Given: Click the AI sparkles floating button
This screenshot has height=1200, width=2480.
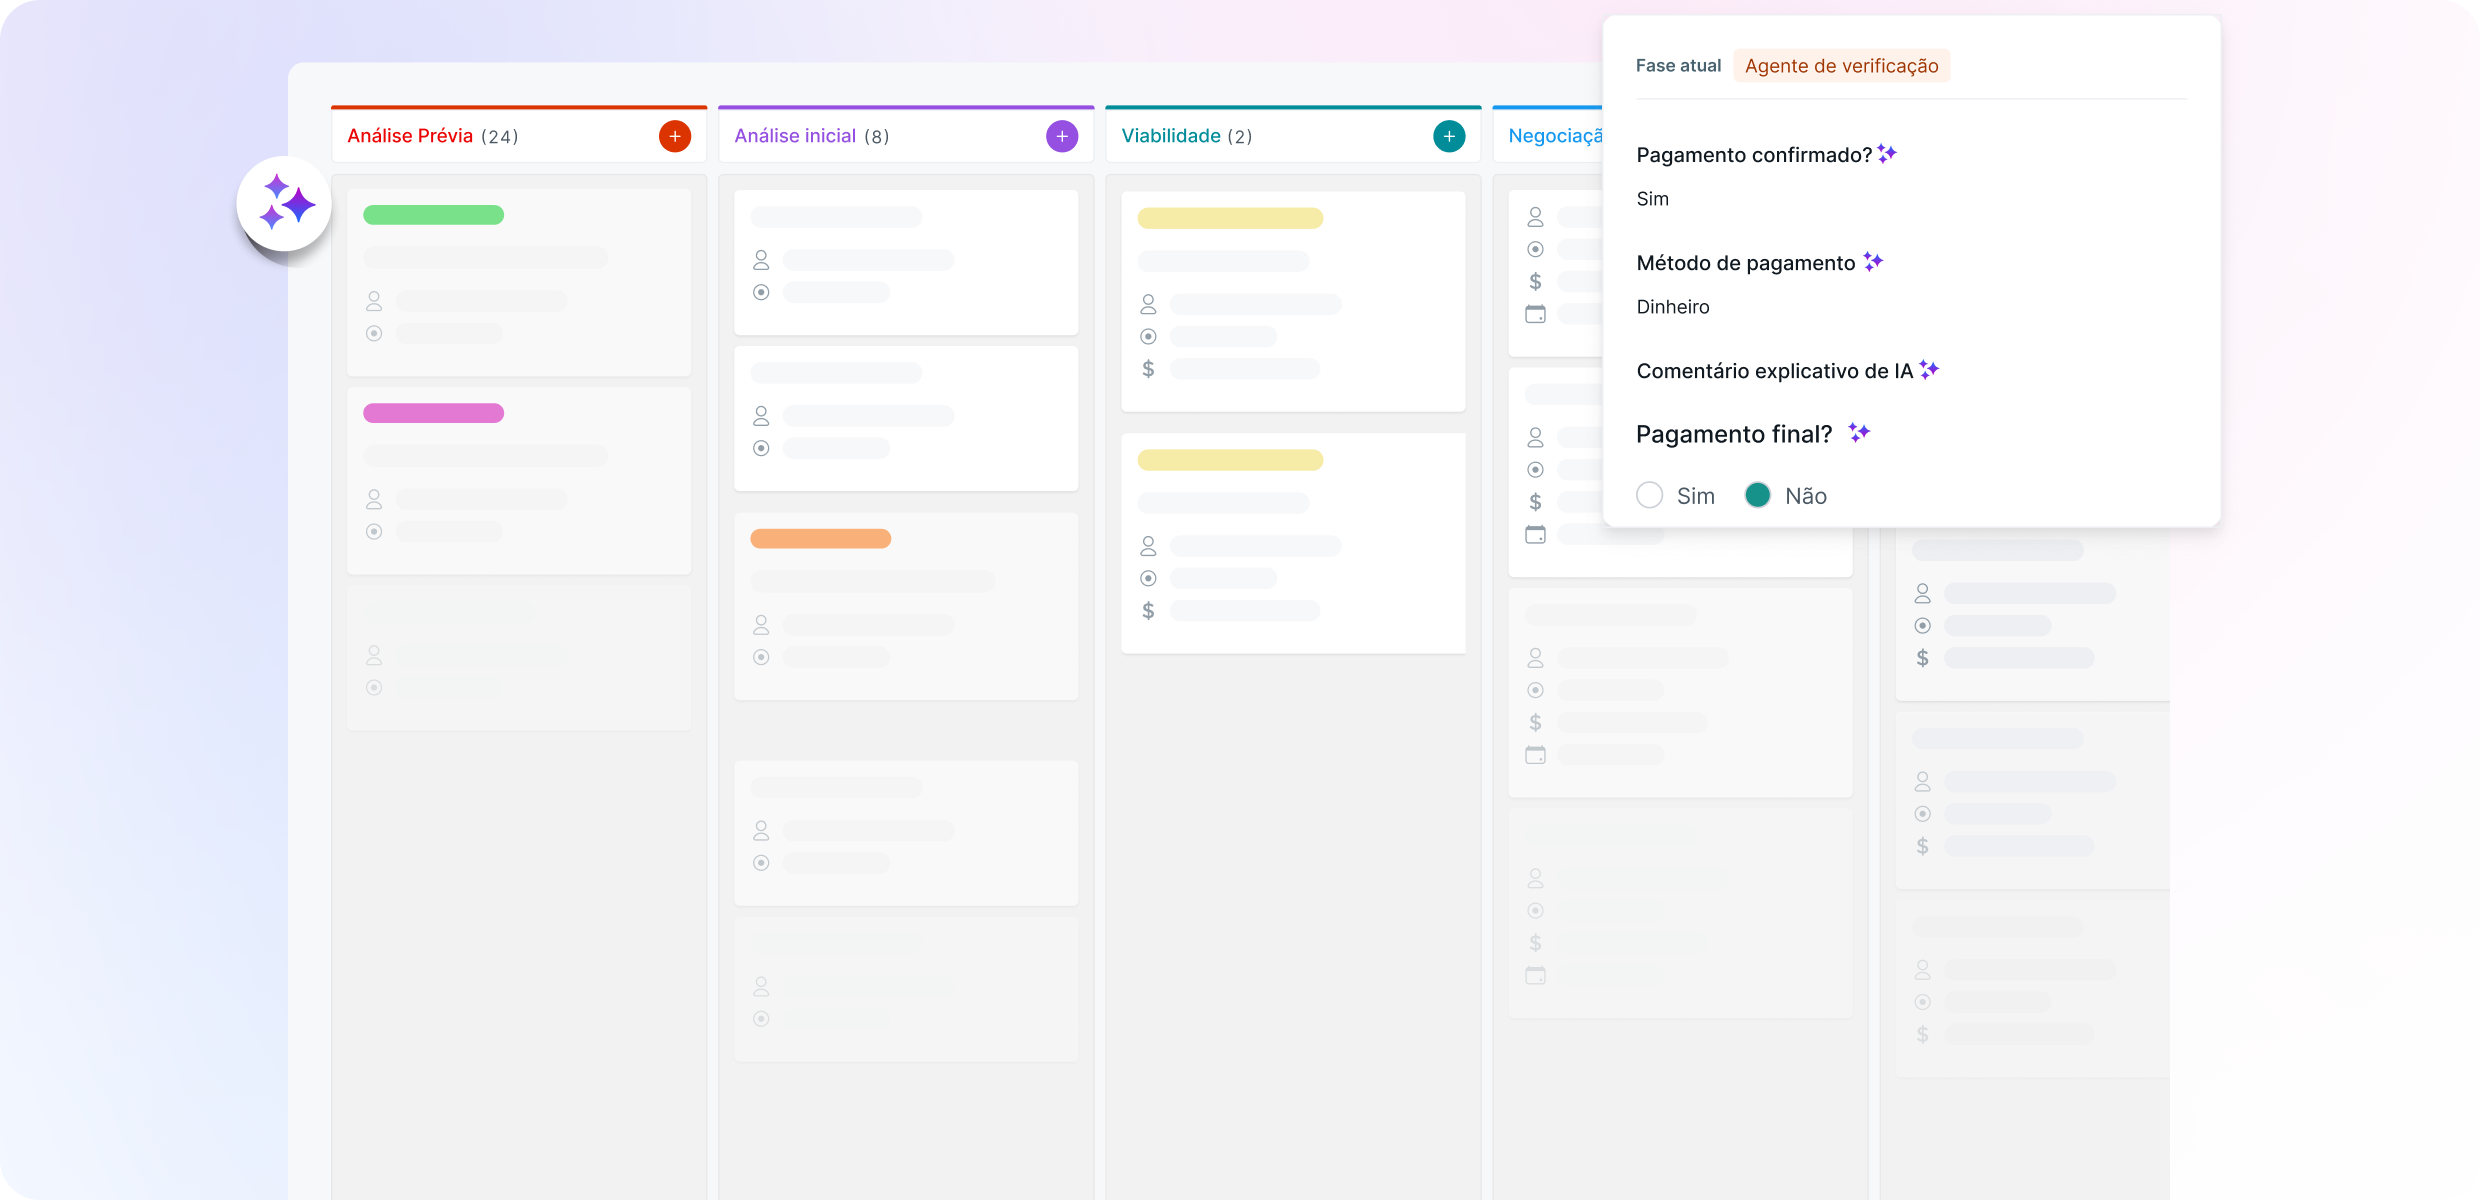Looking at the screenshot, I should pos(284,204).
